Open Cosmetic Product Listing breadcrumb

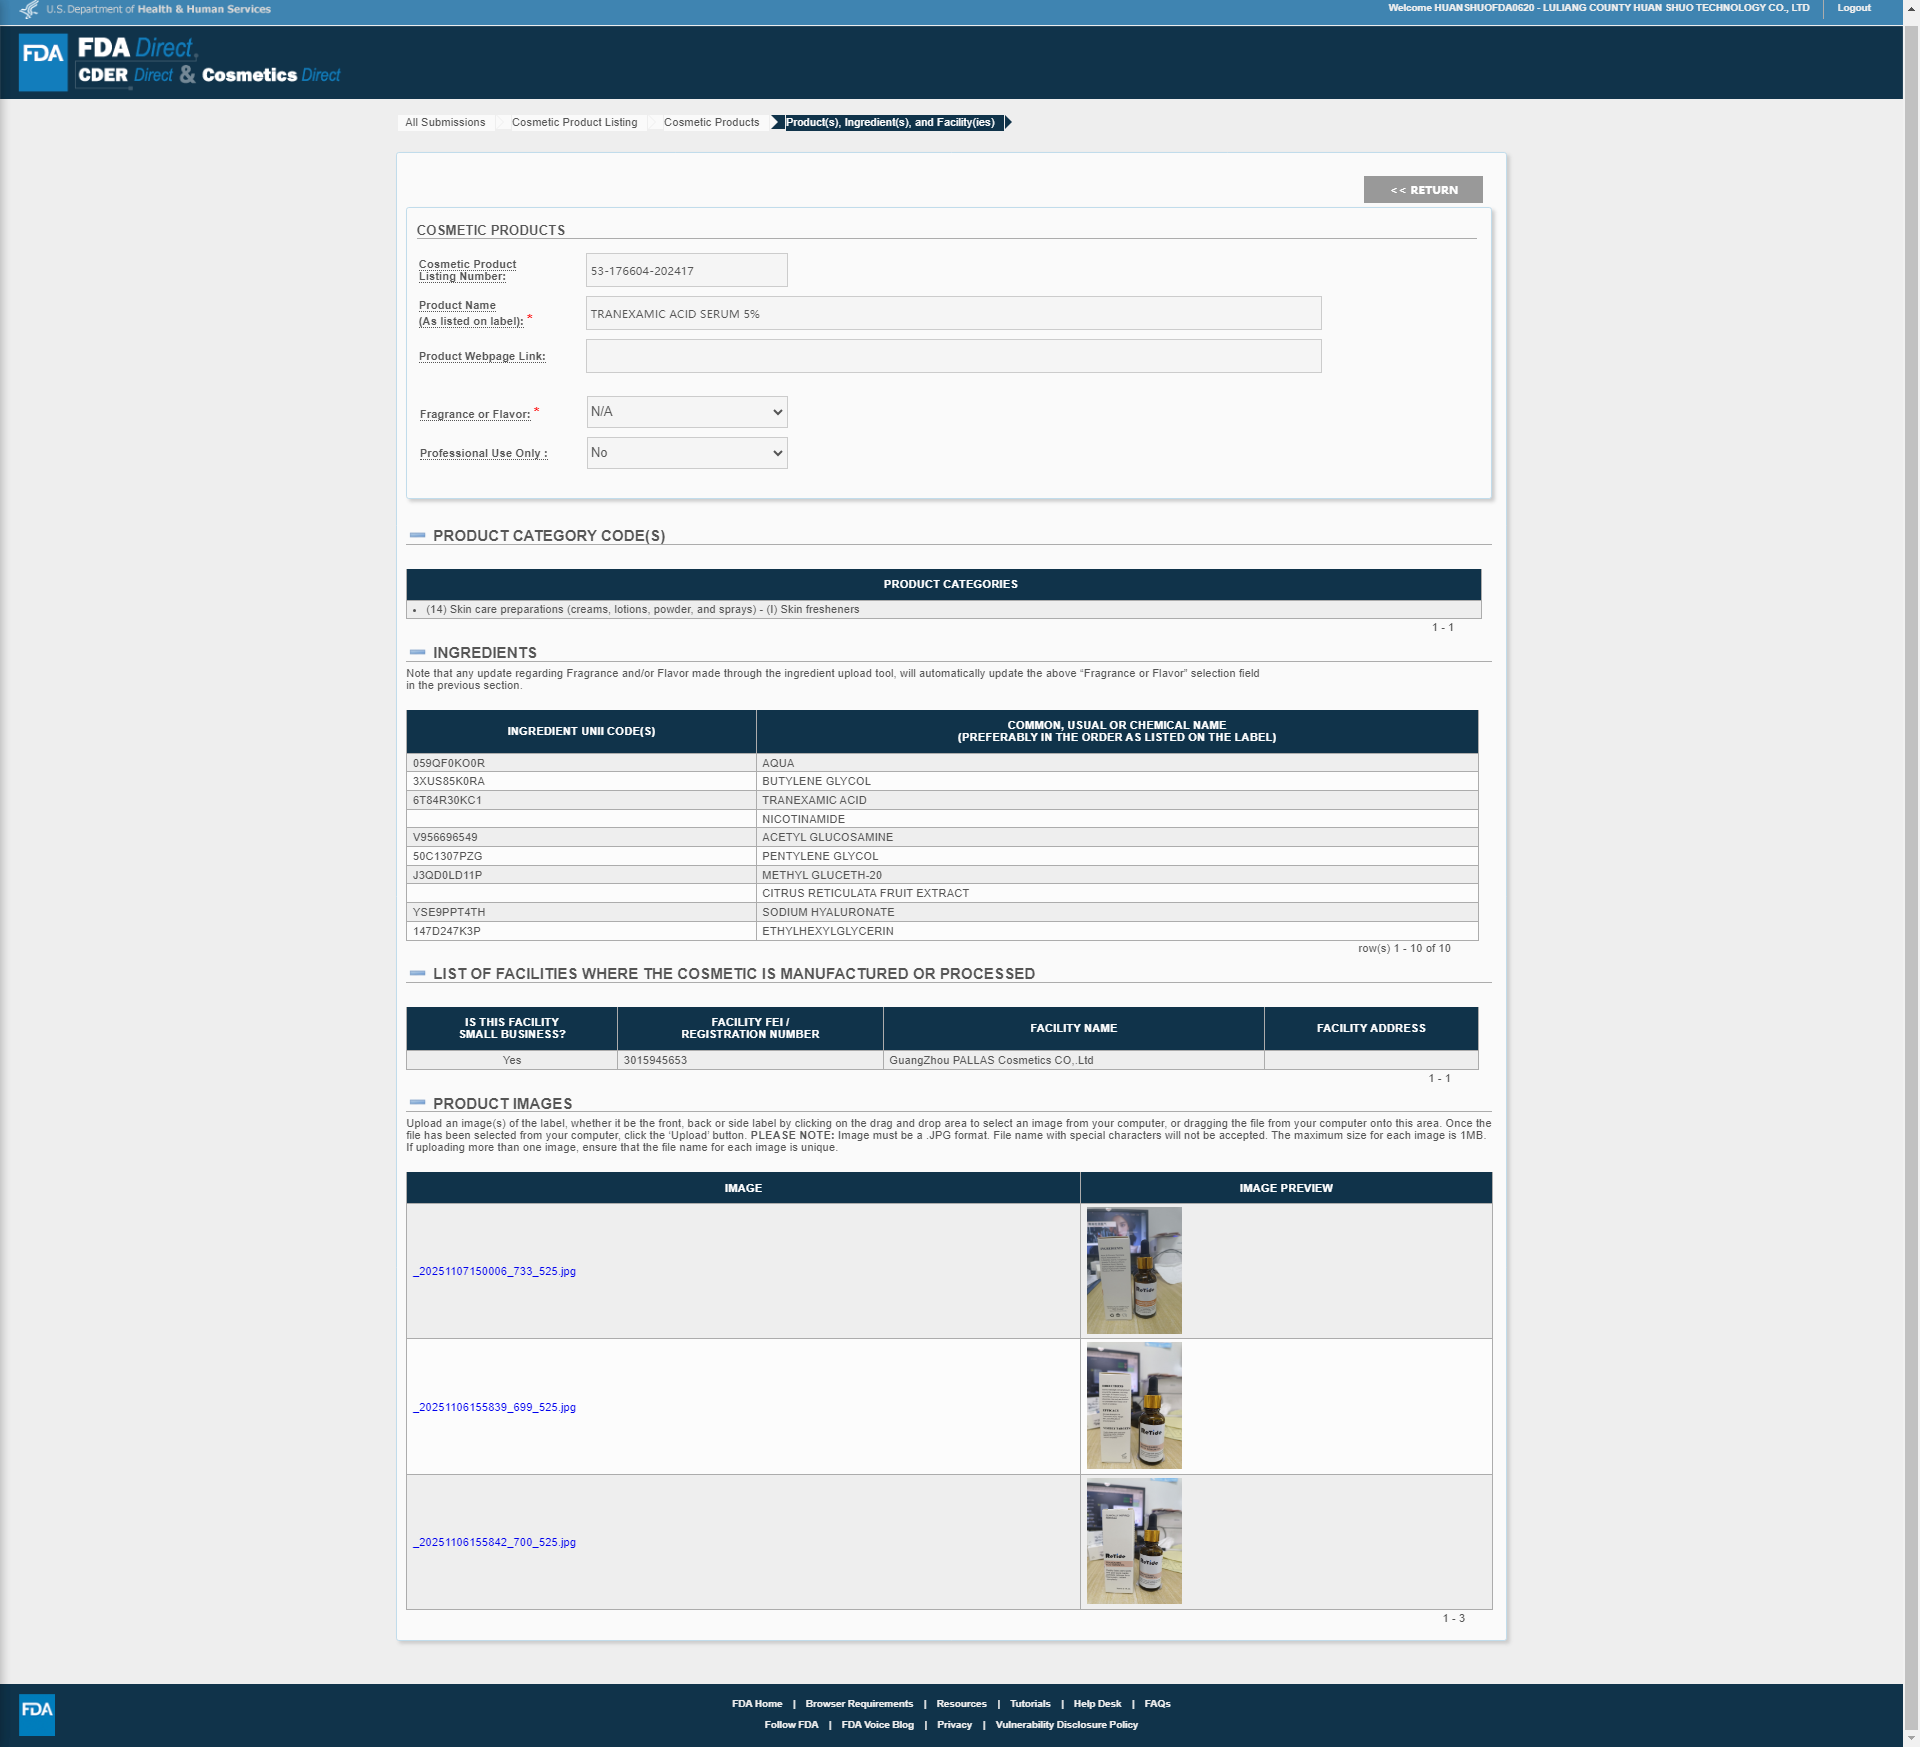click(574, 122)
